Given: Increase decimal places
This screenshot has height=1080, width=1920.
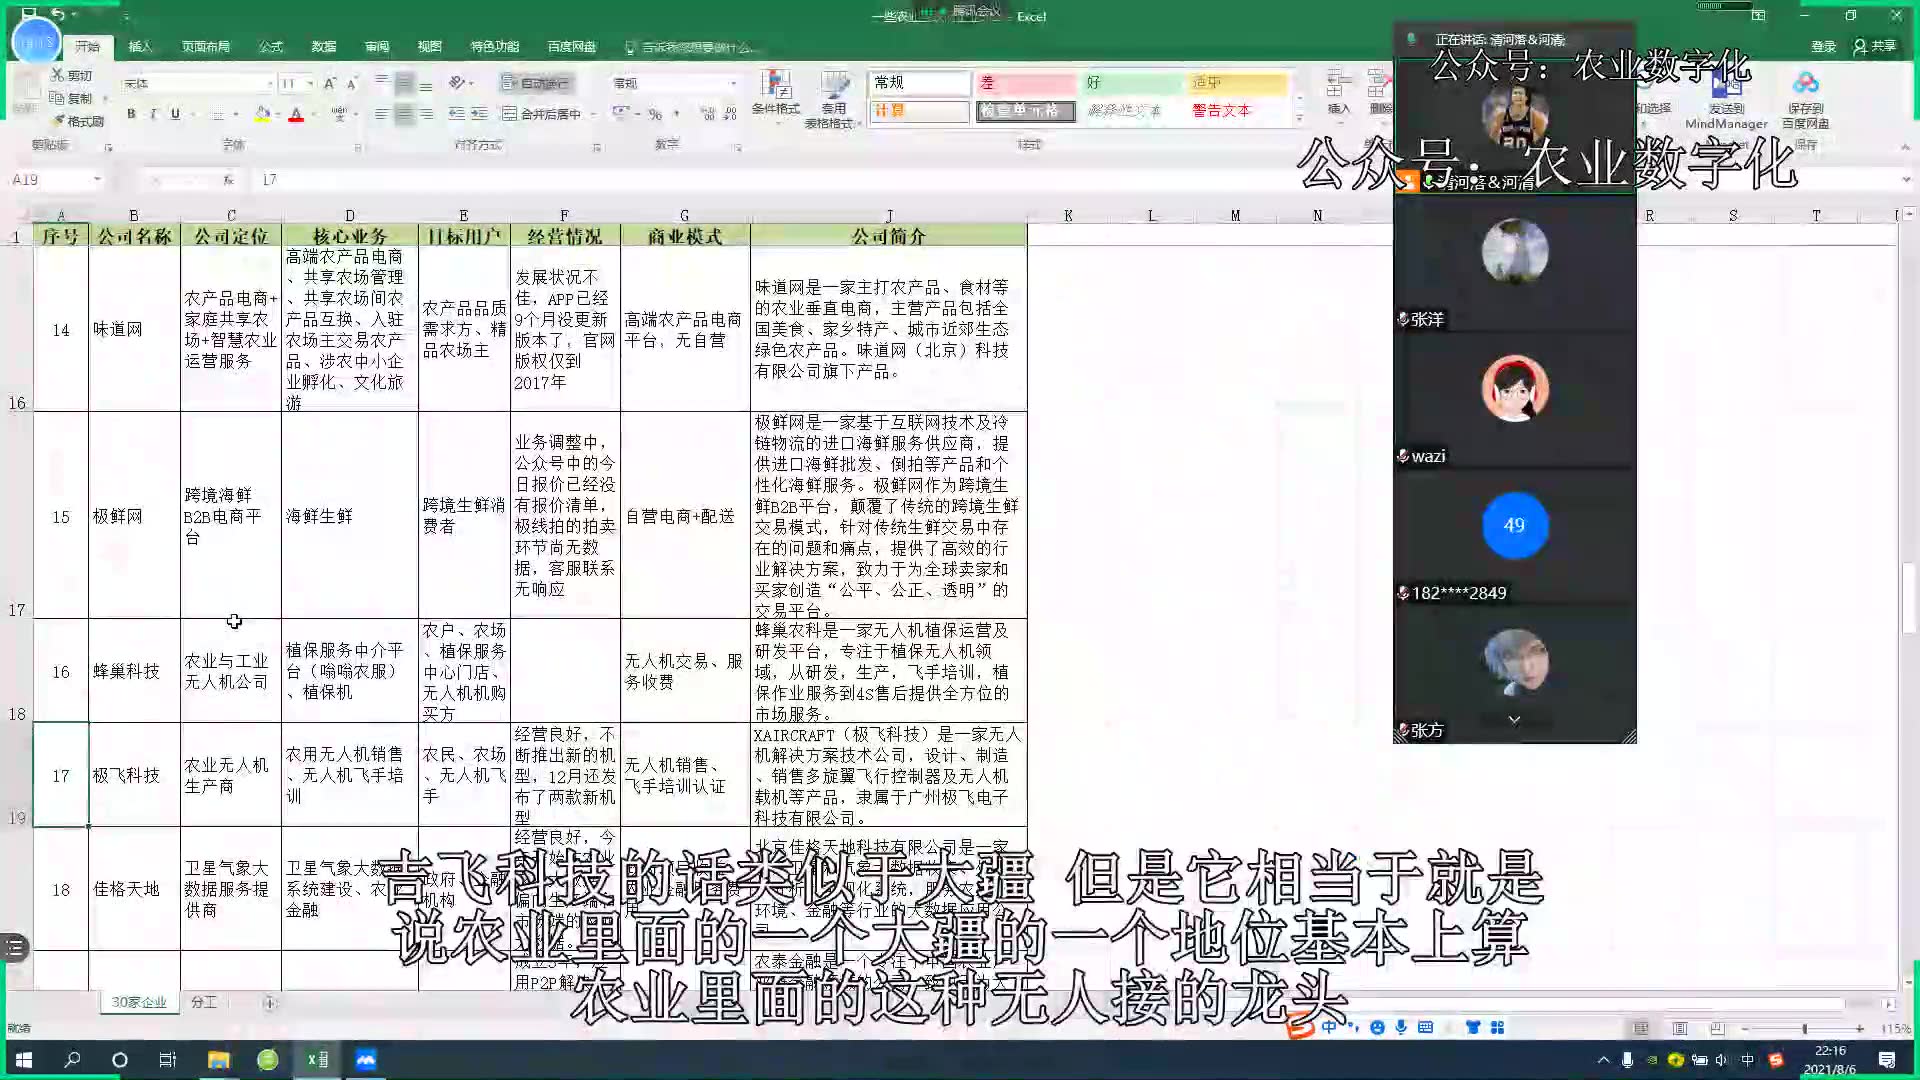Looking at the screenshot, I should [707, 114].
